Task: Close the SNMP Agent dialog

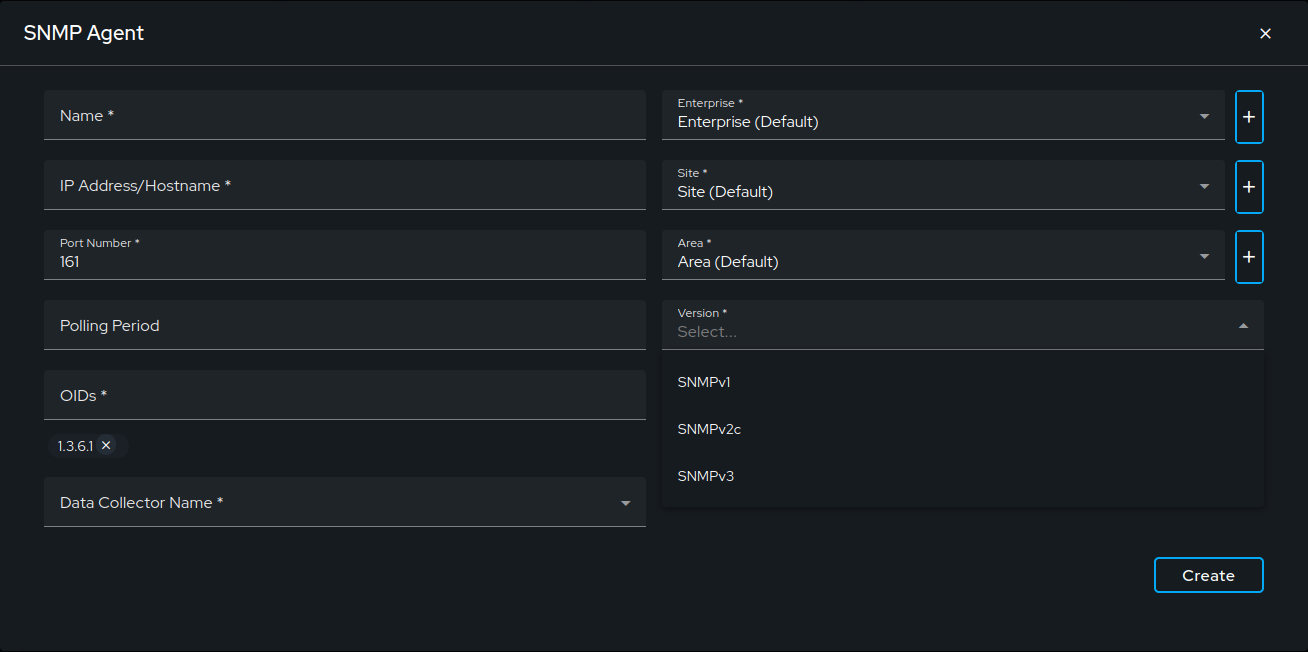Action: click(1265, 33)
